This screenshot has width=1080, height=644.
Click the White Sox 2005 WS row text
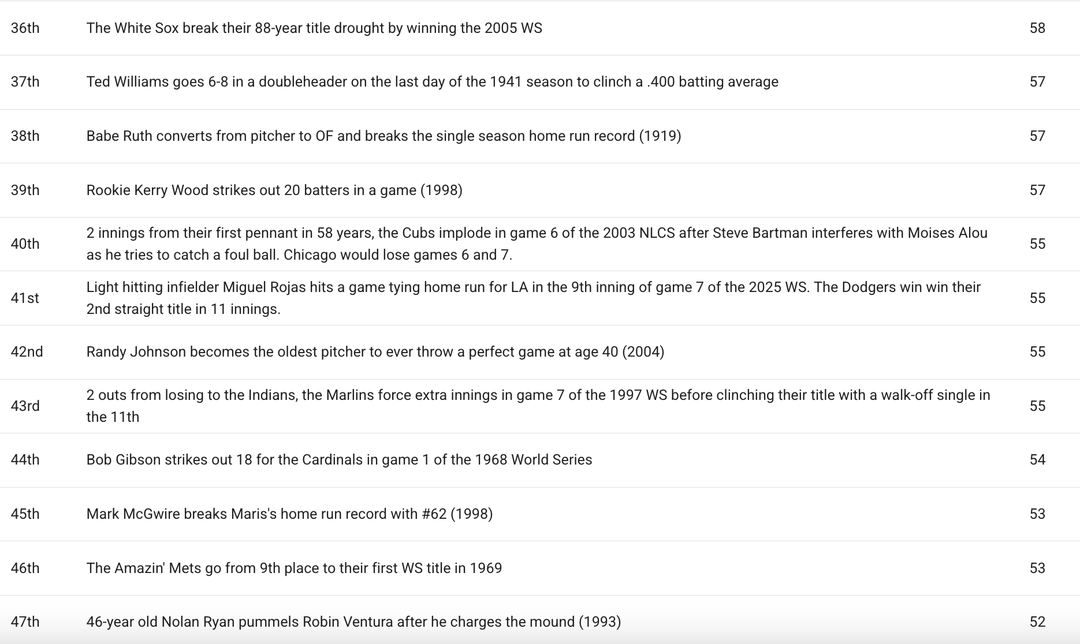(314, 28)
